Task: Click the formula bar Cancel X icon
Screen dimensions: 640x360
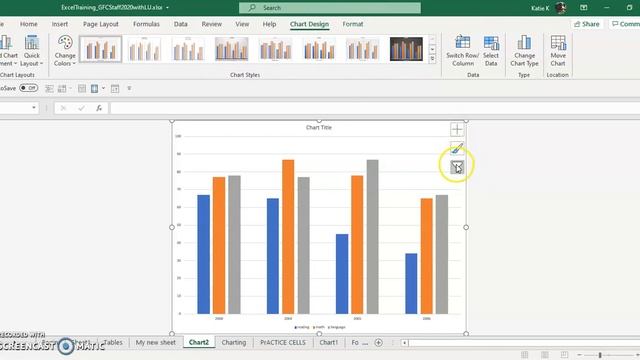Action: pyautogui.click(x=63, y=108)
